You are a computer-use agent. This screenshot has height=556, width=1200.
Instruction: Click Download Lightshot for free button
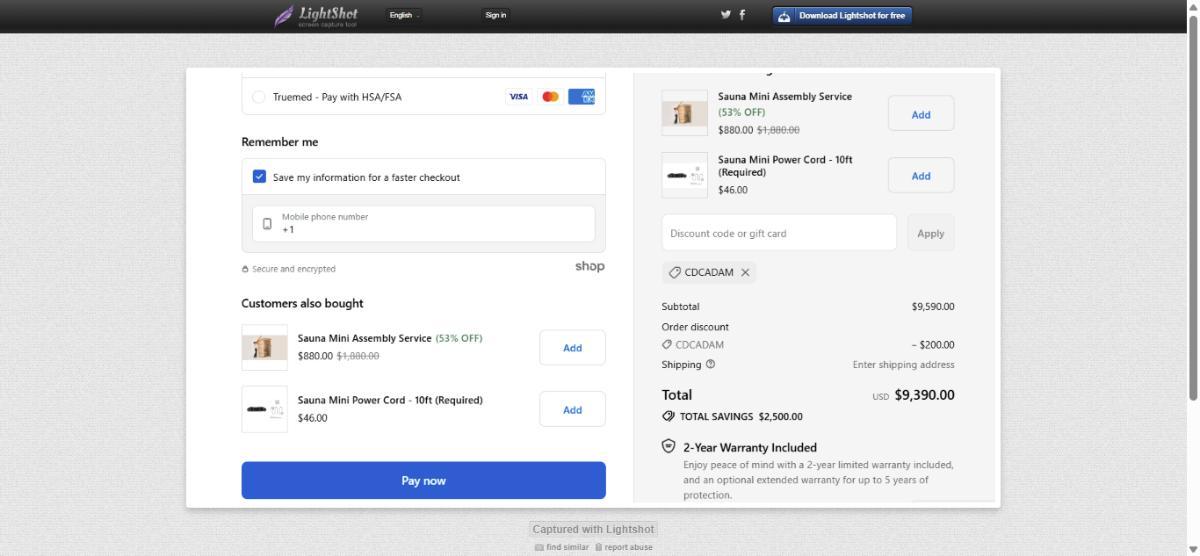click(x=842, y=15)
